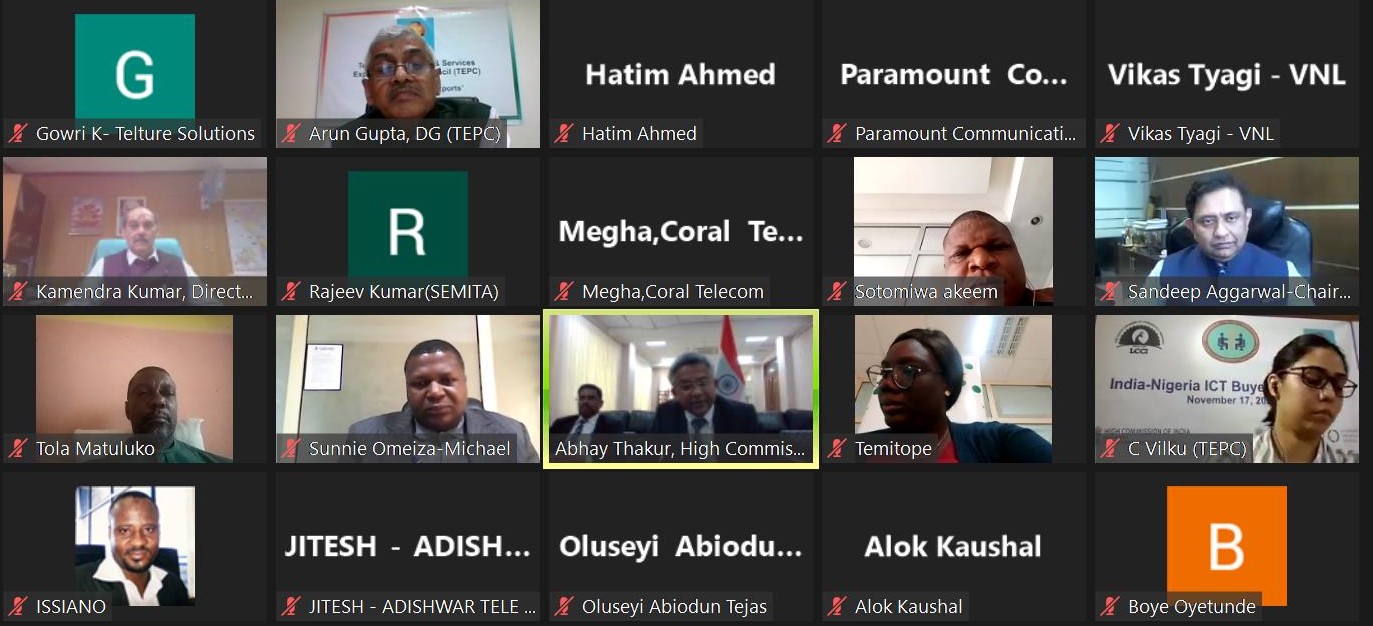Viewport: 1373px width, 626px height.
Task: Click the green G avatar of Gowri K
Action: pyautogui.click(x=135, y=74)
